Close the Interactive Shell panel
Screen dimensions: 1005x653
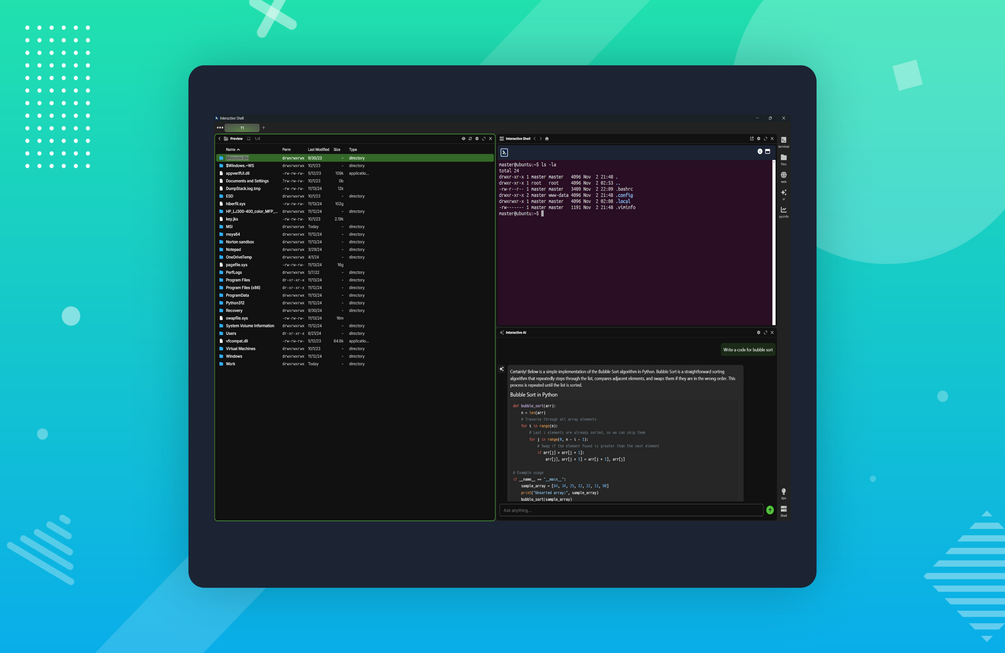tap(772, 138)
